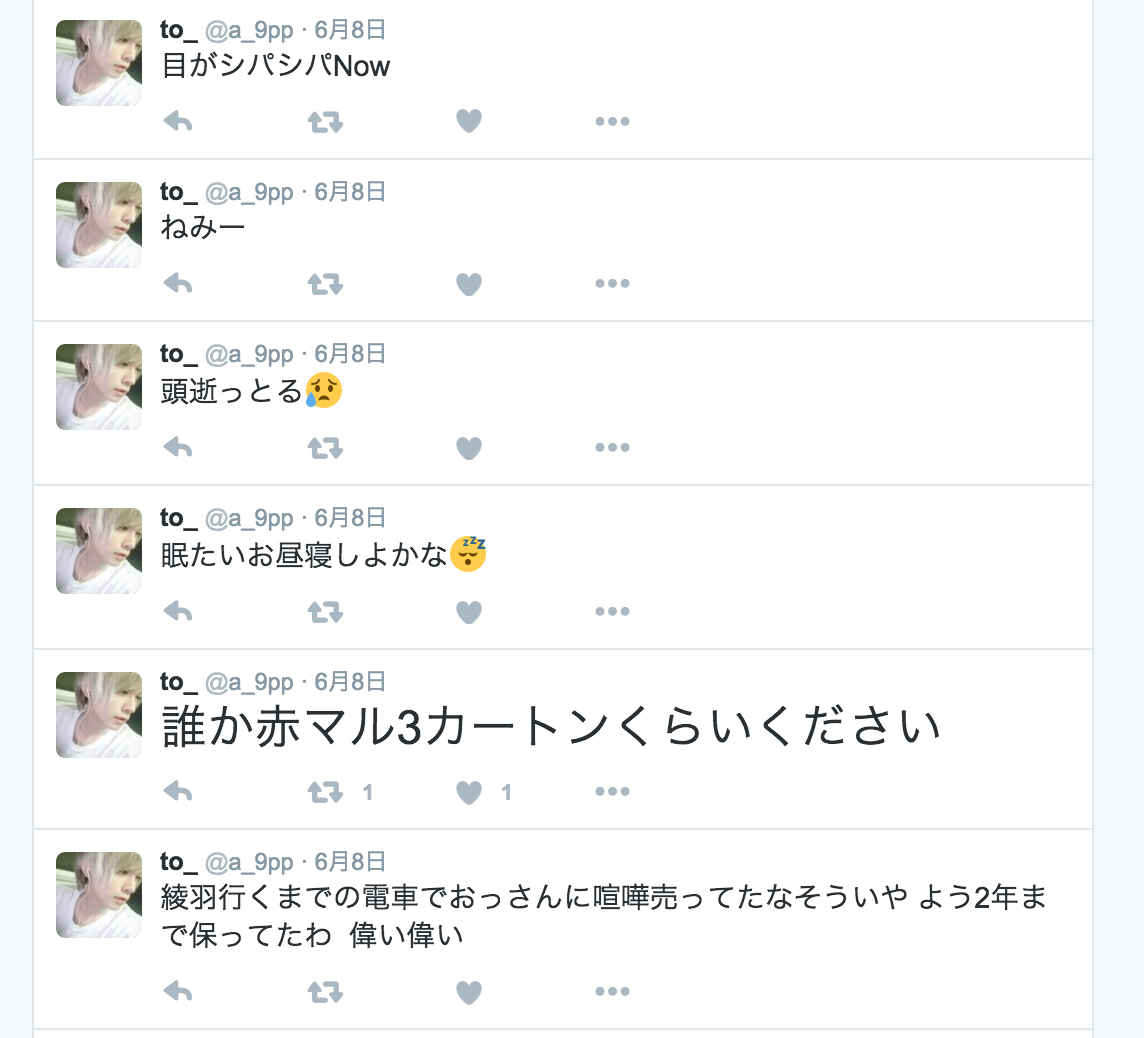This screenshot has width=1144, height=1038.
Task: Click the profile avatar beside 誰か赤マル tweet
Action: 99,715
